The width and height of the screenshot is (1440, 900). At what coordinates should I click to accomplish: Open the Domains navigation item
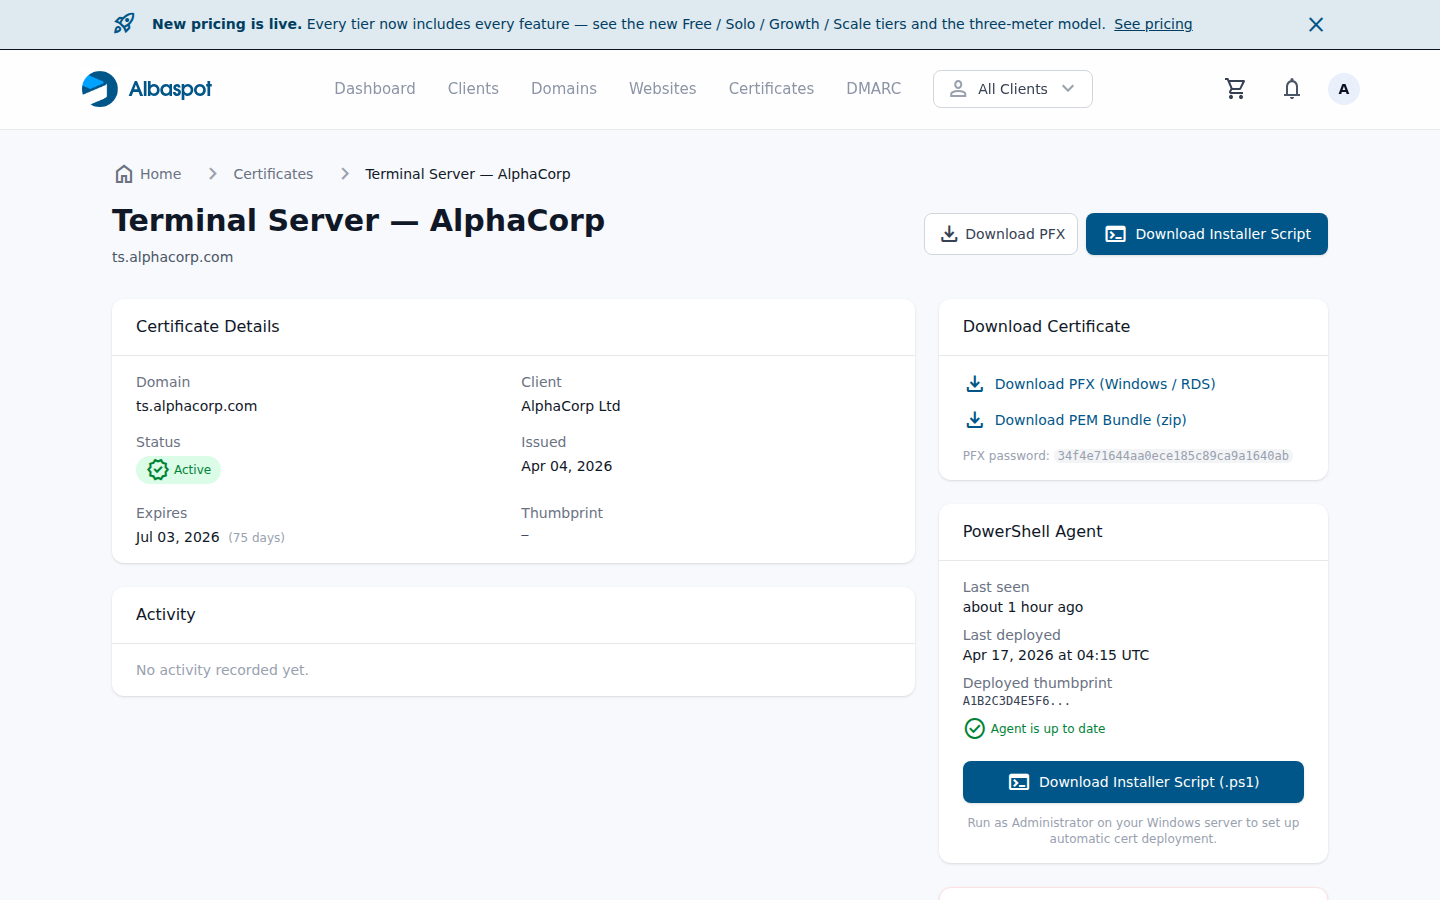click(564, 89)
